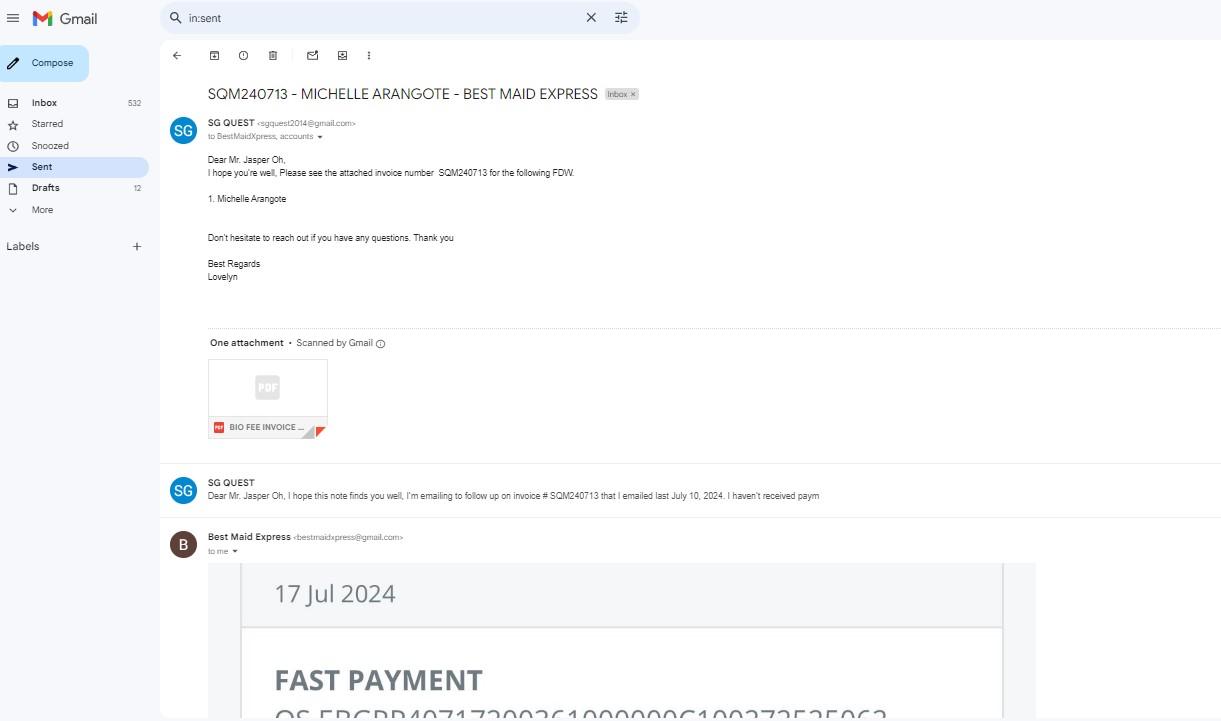Click the sgquest2014@gmail.com sender address

click(307, 123)
